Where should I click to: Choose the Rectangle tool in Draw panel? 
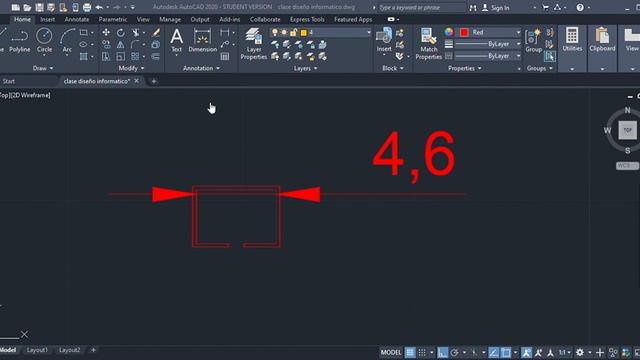click(83, 32)
